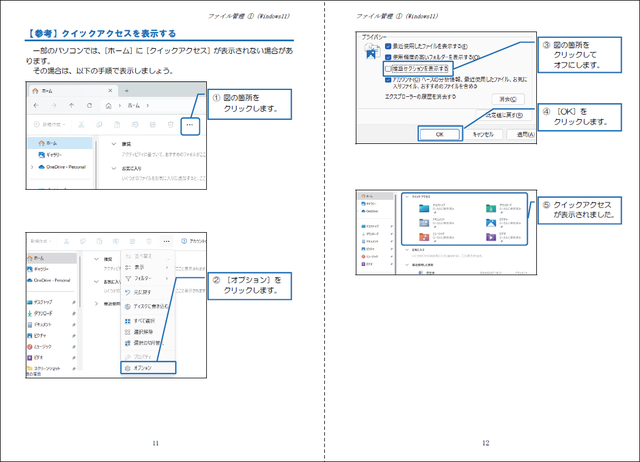Collapse the クイックアクセス header in the step 5 Explorer

click(407, 197)
